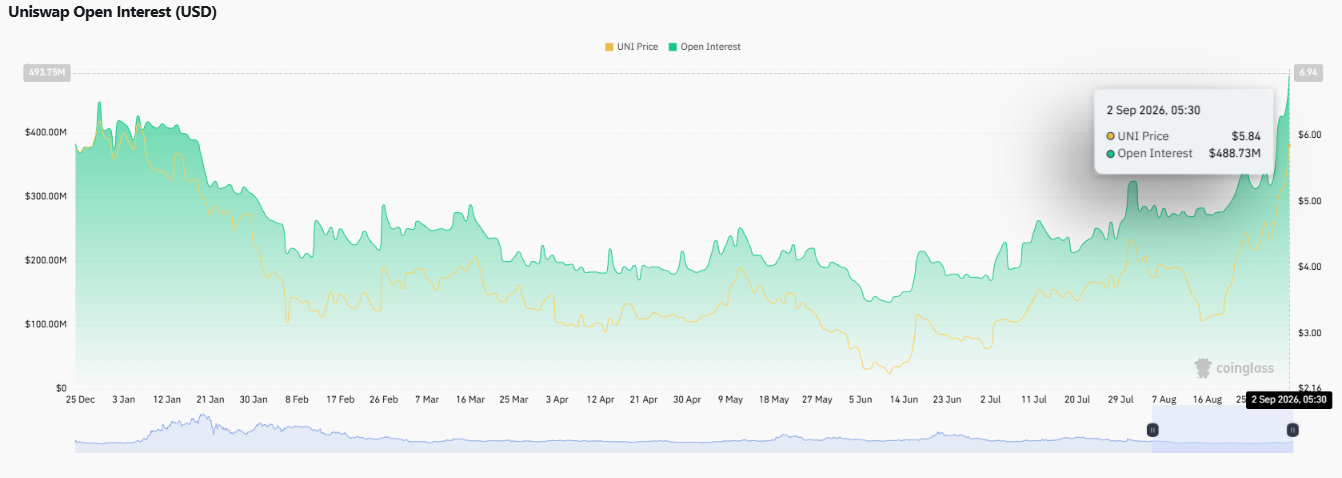Click the '16 Mar' date label
This screenshot has height=478, width=1342.
click(470, 399)
